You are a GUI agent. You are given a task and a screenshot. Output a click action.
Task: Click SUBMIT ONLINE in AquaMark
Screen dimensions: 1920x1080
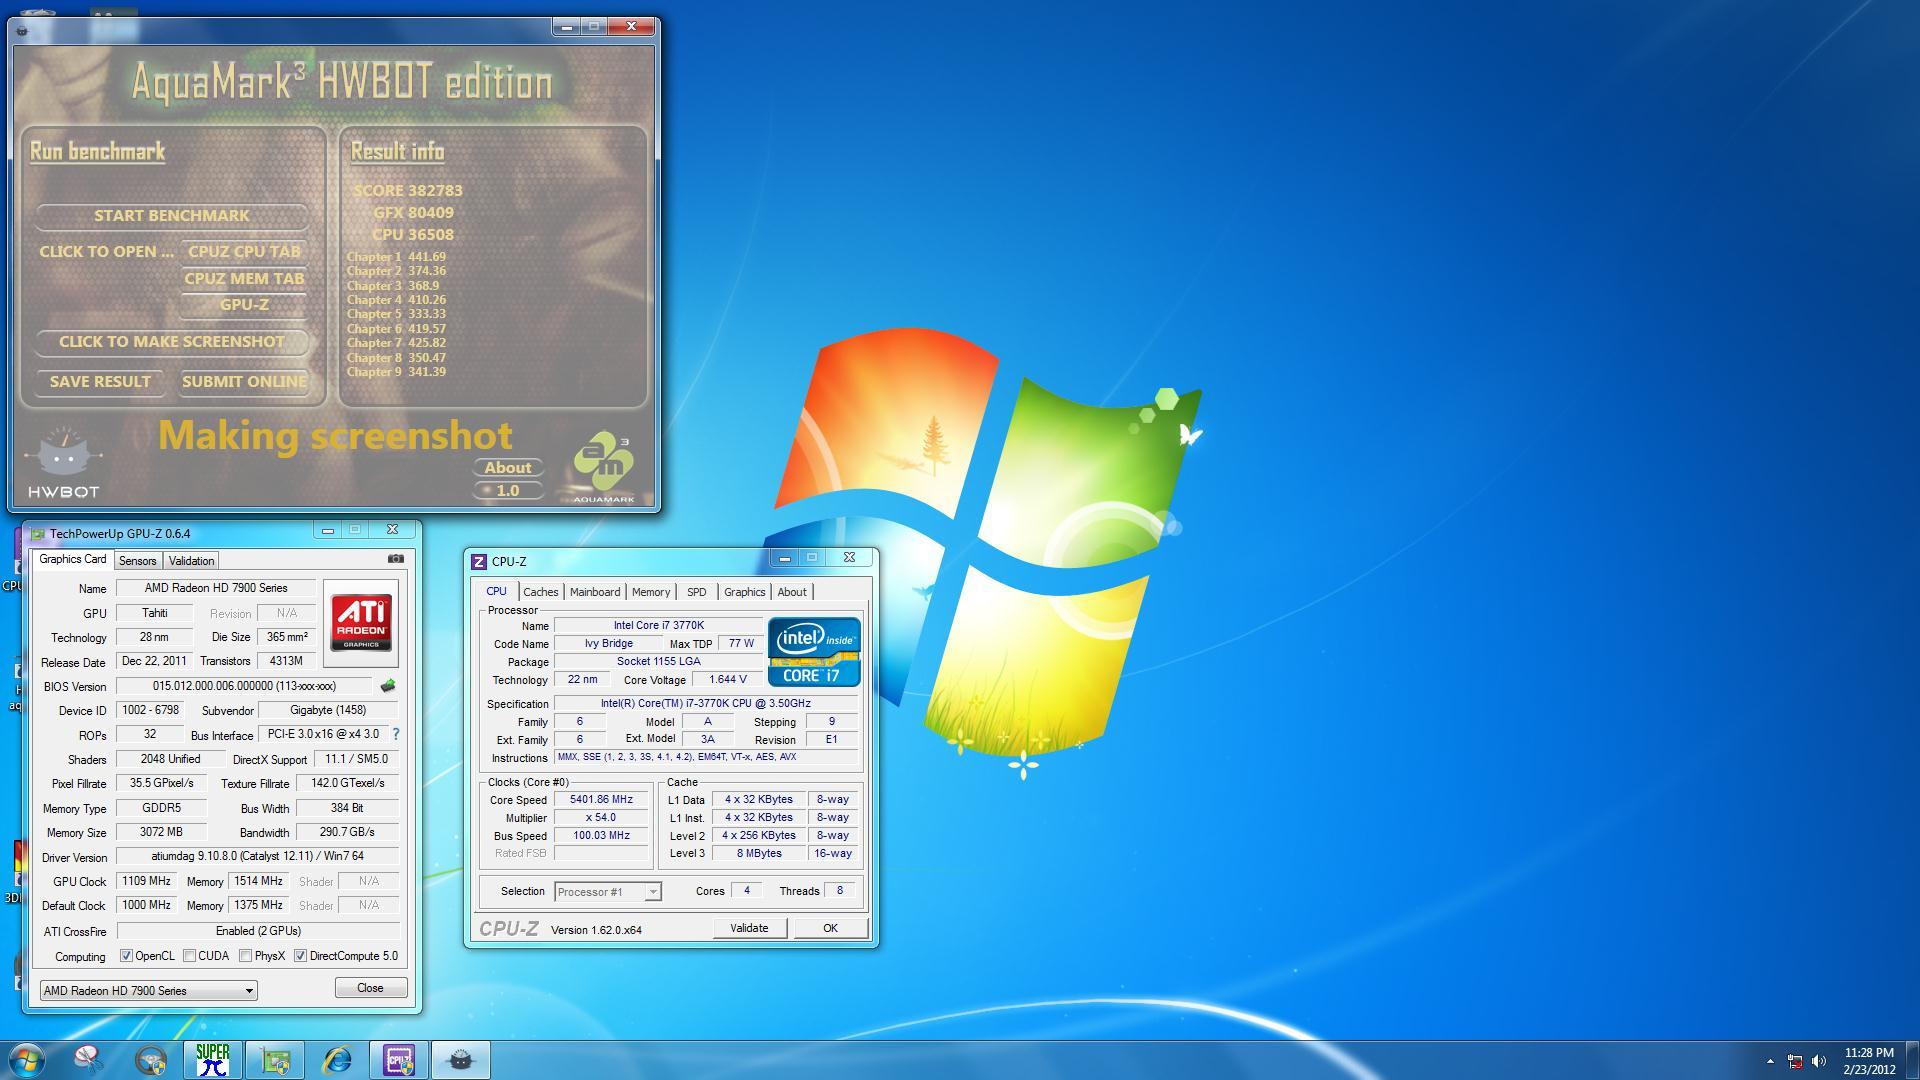244,382
